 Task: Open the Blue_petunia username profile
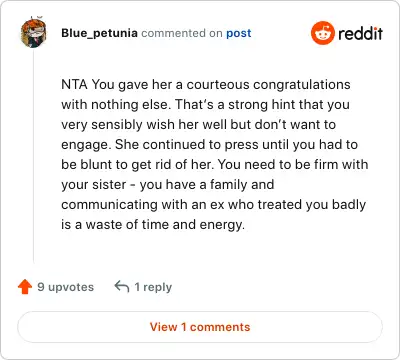pos(99,33)
